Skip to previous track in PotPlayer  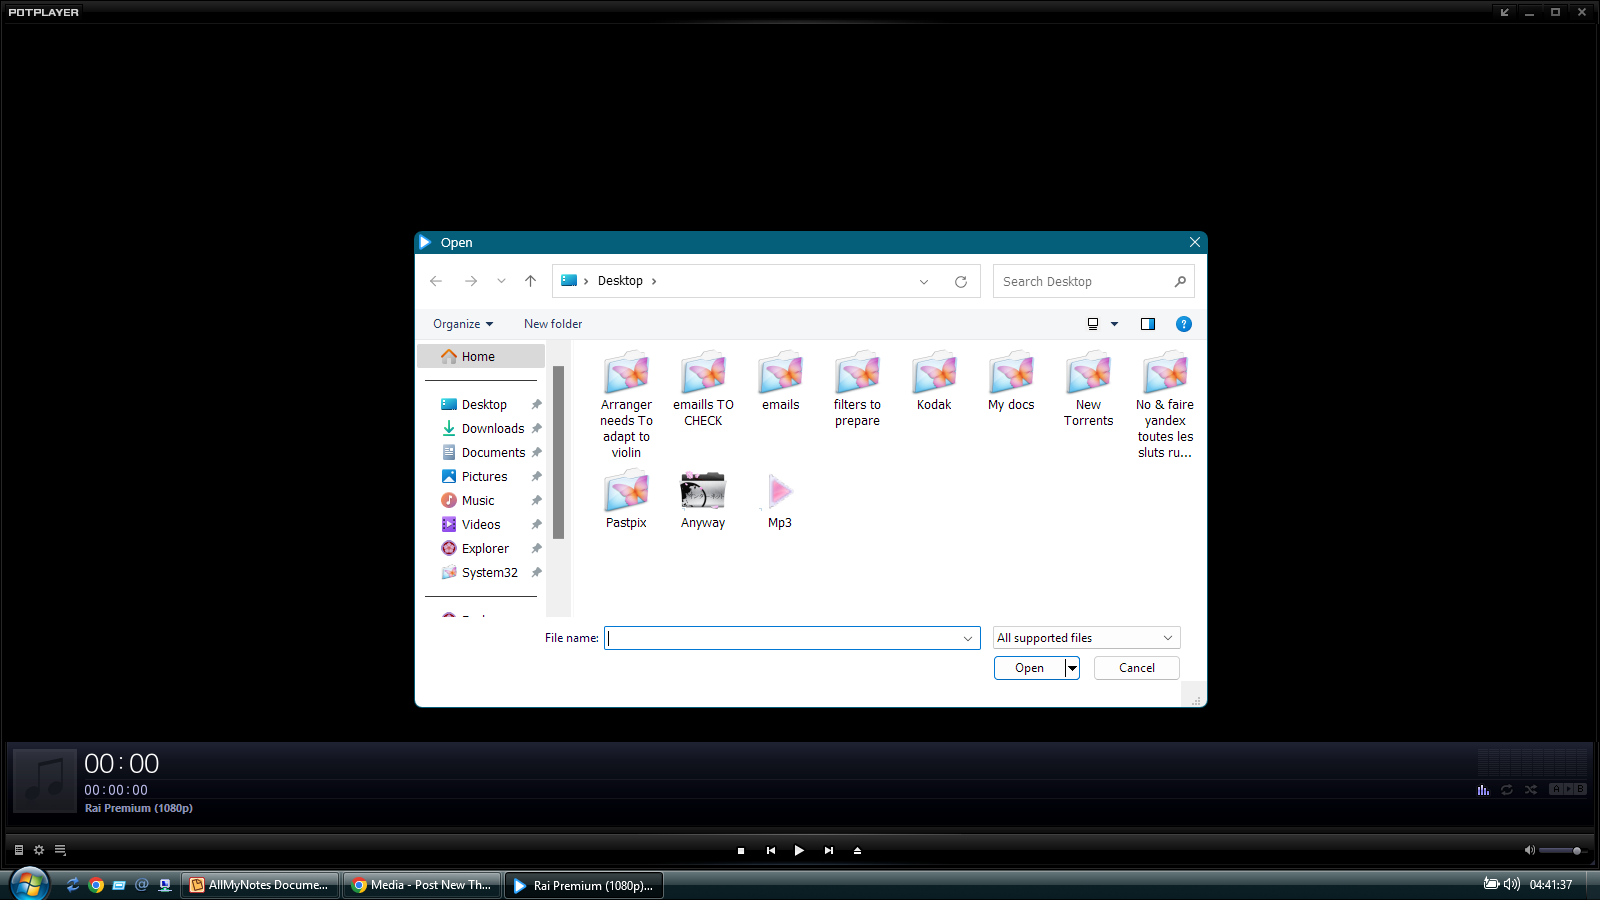(x=771, y=851)
